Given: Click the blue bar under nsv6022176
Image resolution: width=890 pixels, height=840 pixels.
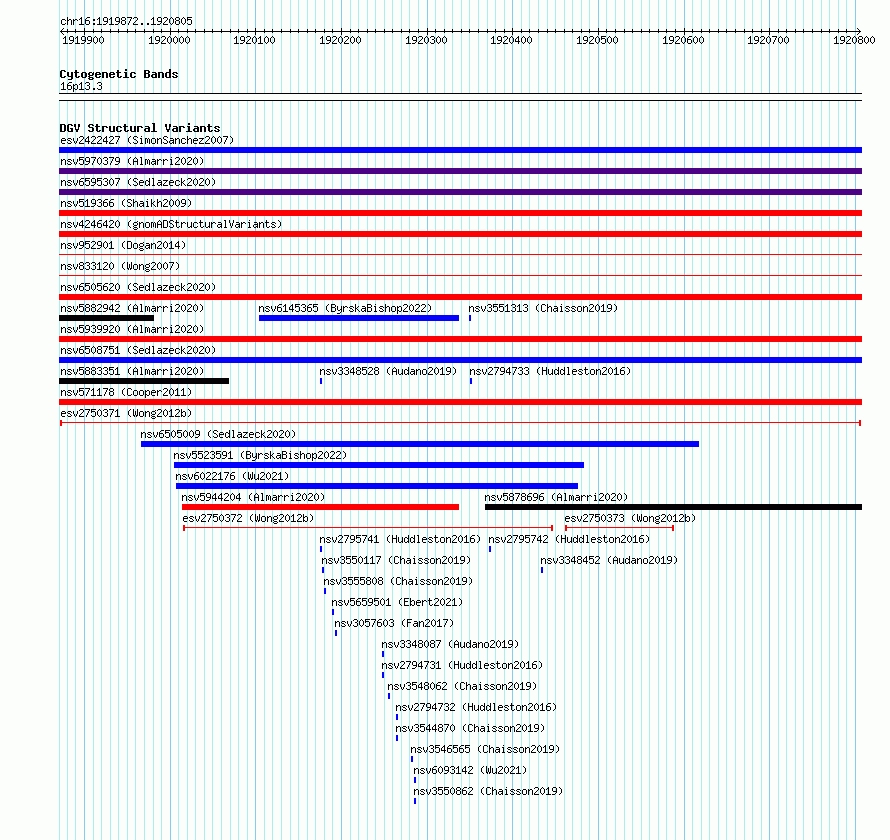Looking at the screenshot, I should tap(377, 486).
